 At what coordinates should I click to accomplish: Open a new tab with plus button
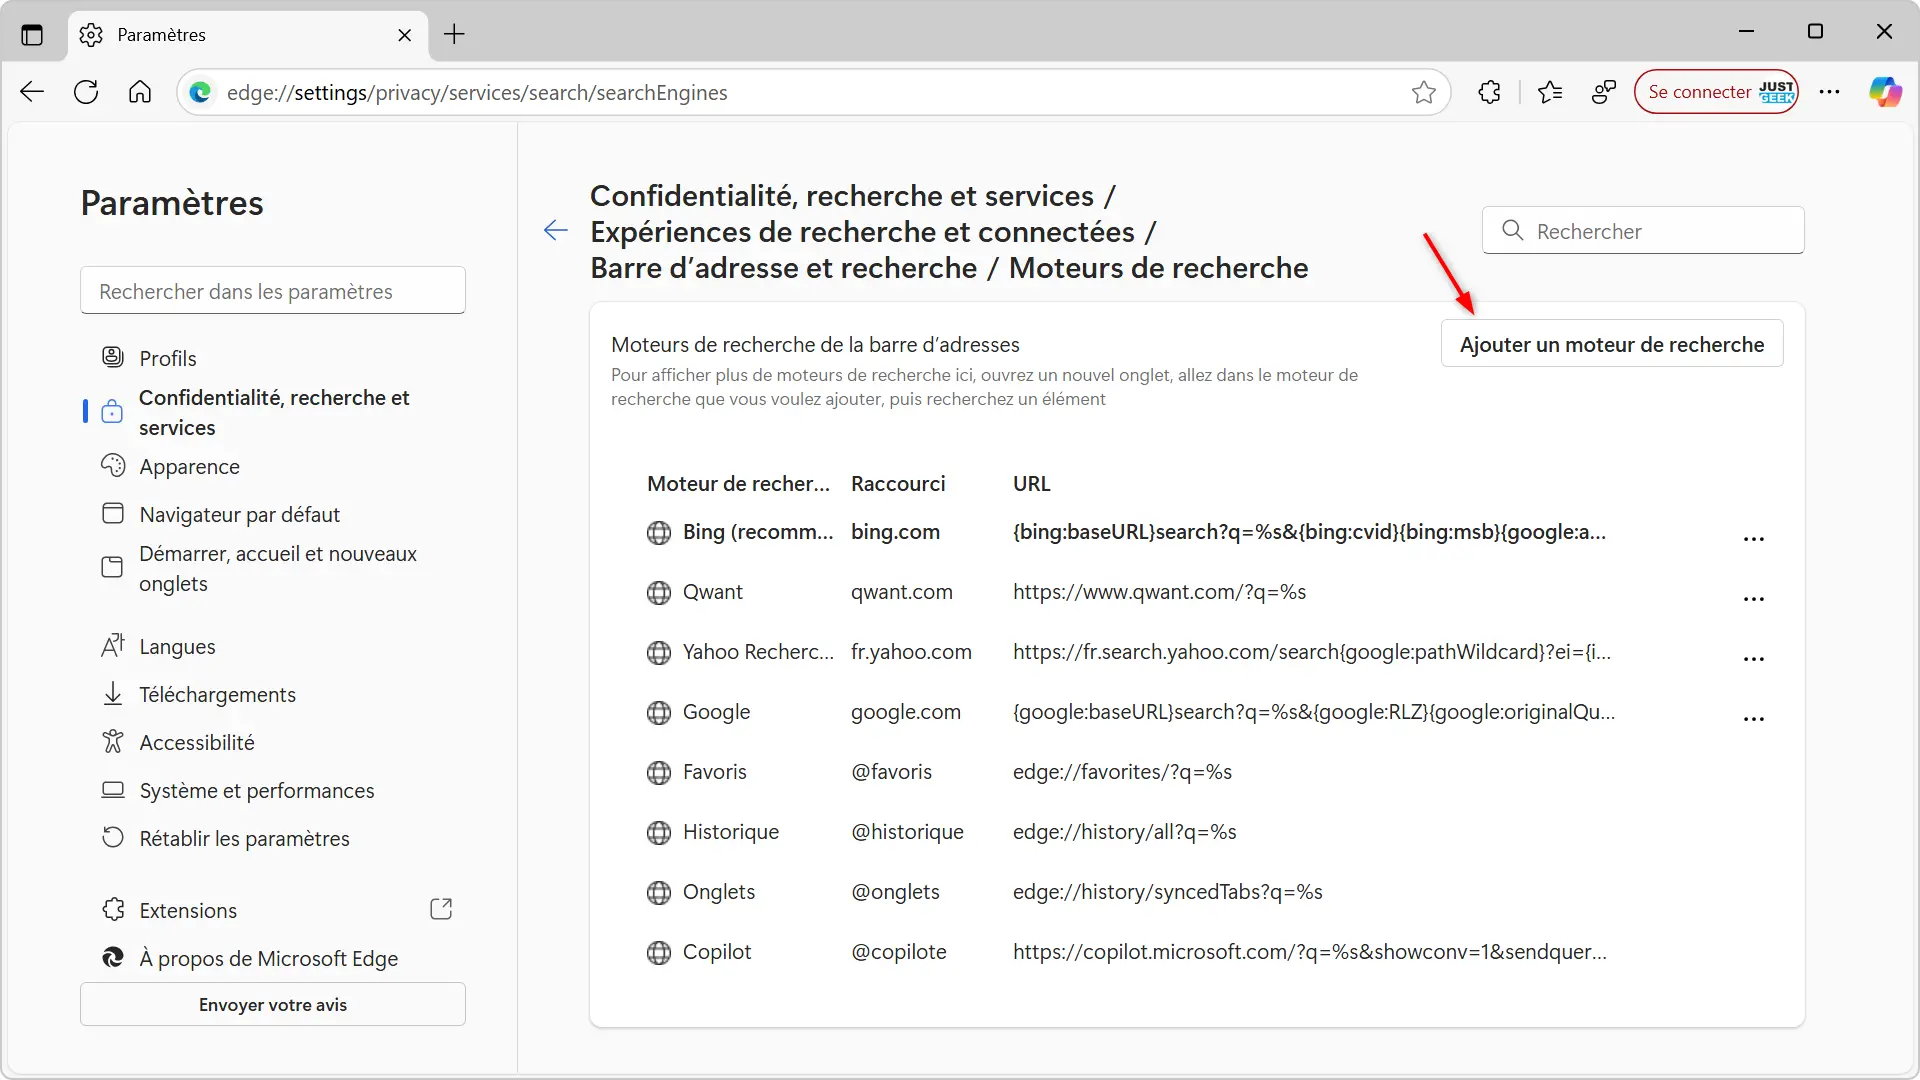[454, 34]
